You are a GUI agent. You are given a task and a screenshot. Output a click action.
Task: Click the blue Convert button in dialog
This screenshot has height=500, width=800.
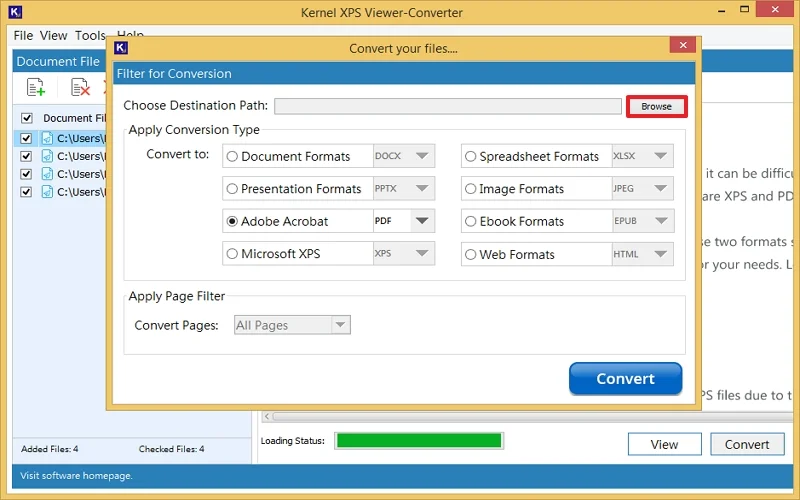(626, 379)
